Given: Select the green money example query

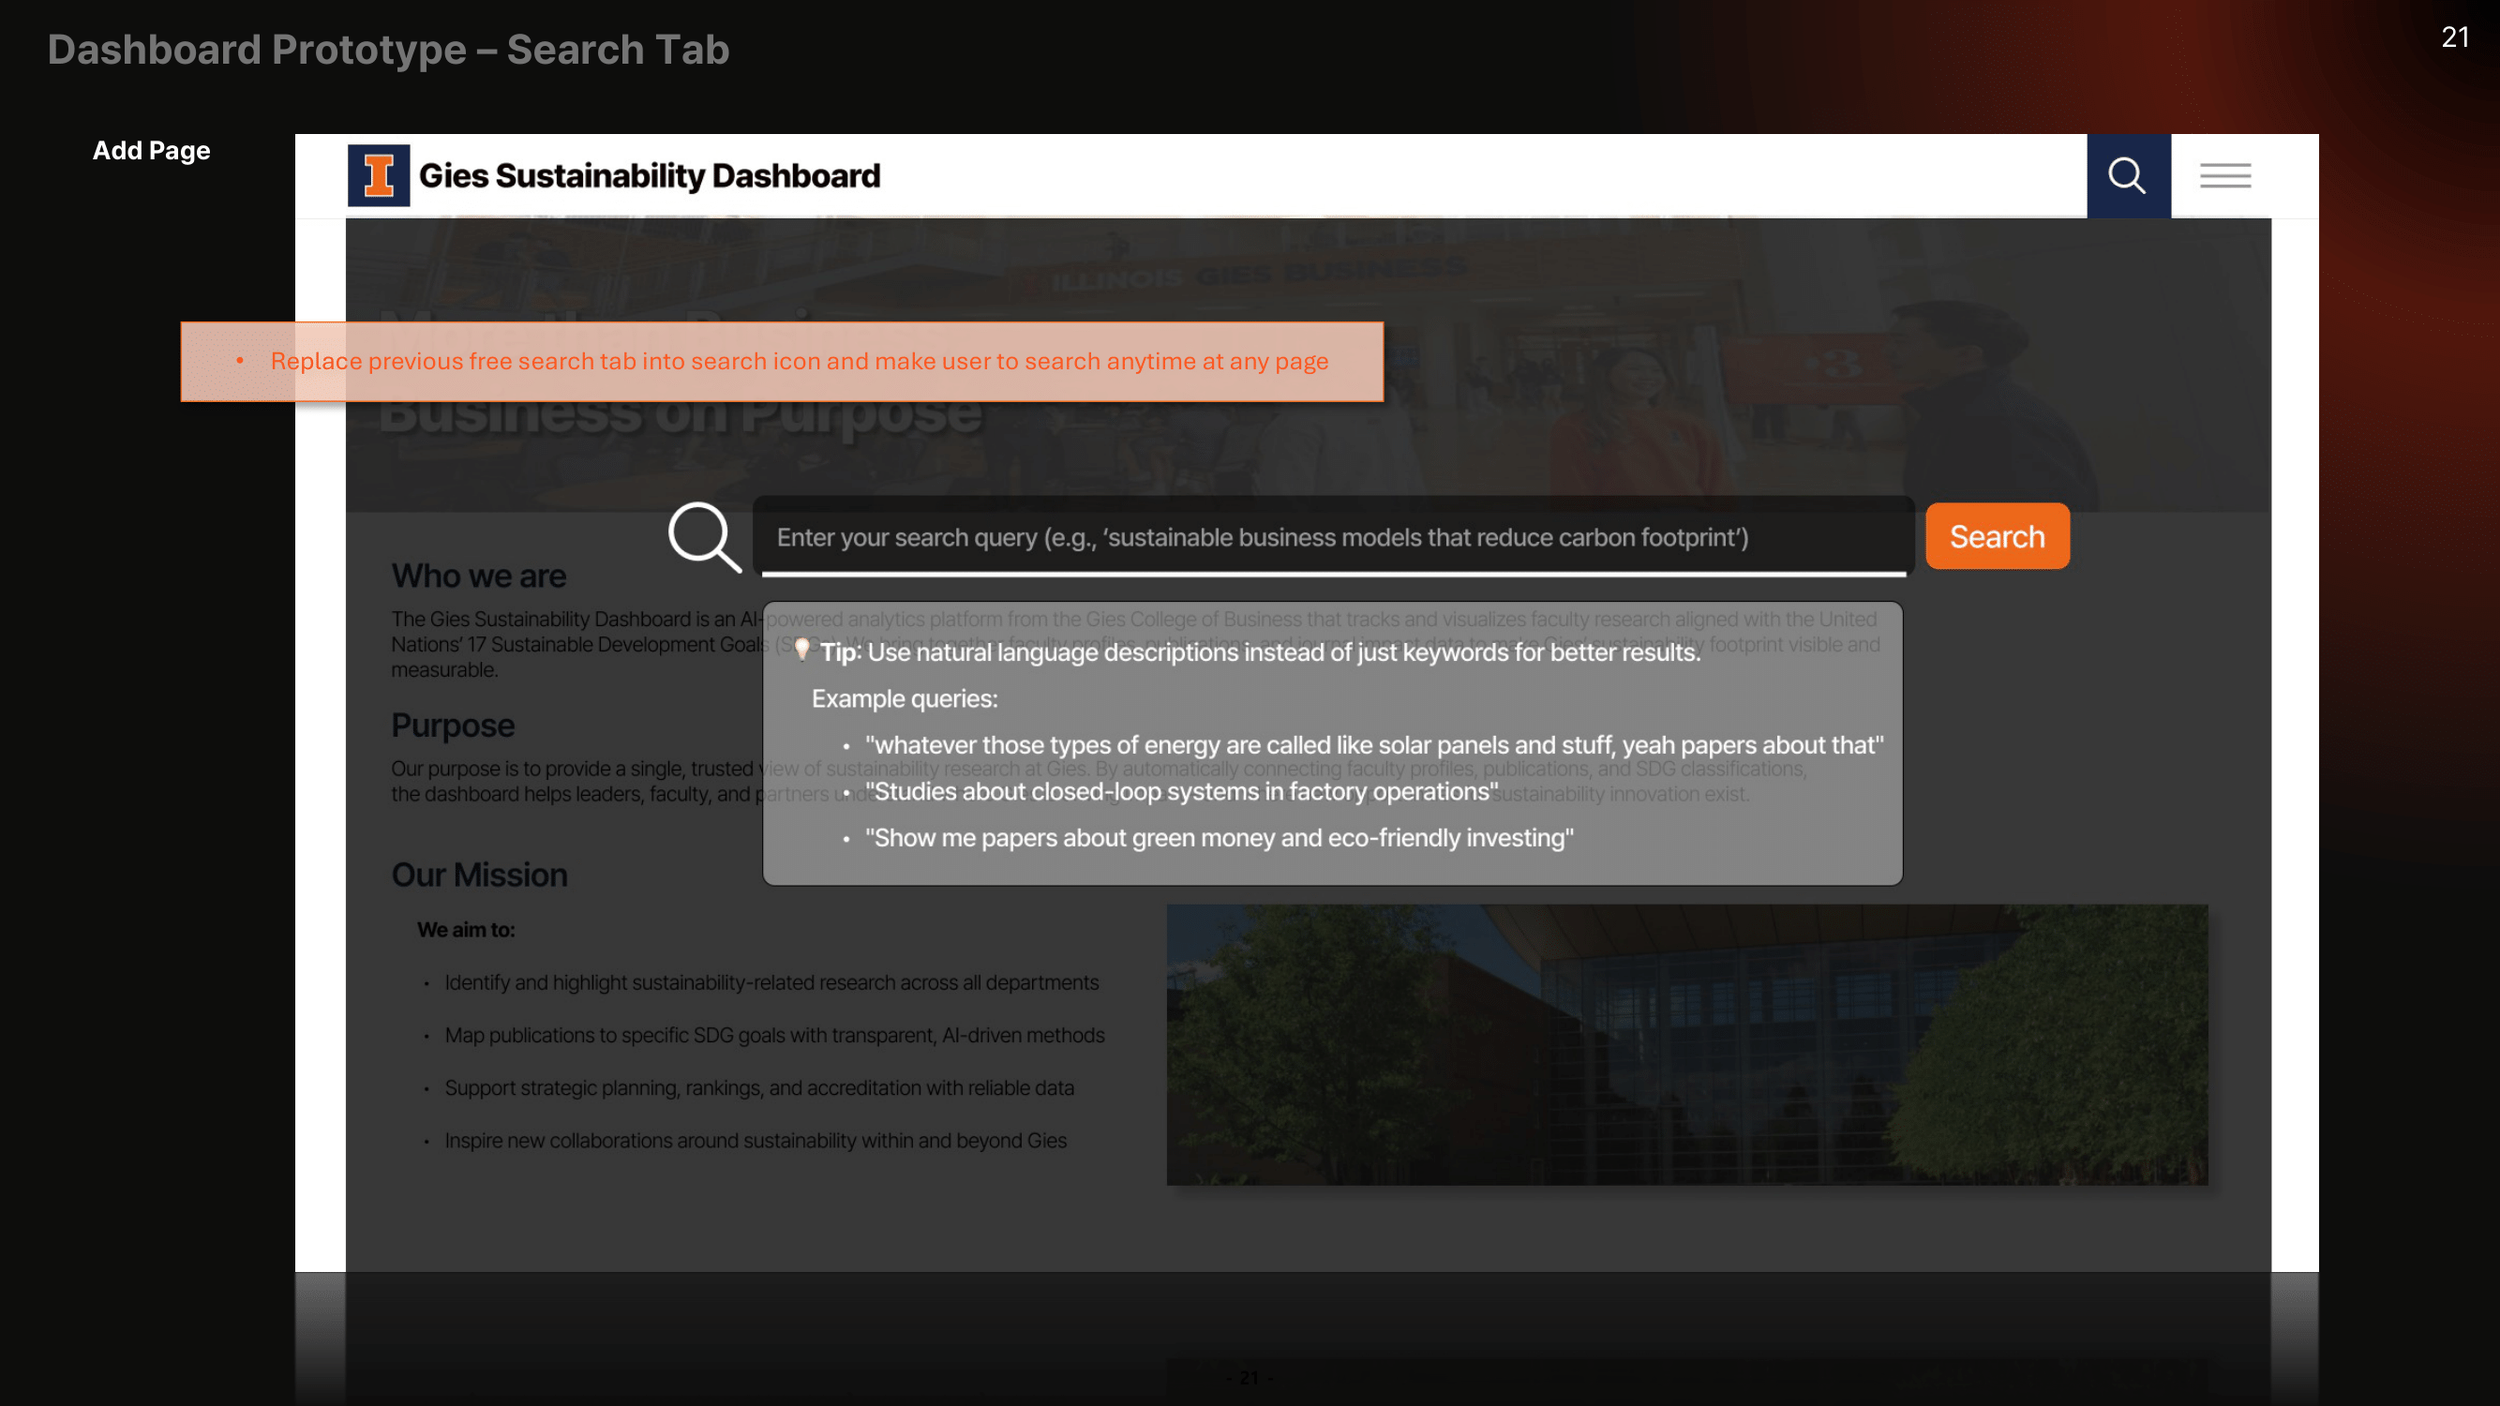Looking at the screenshot, I should tap(1218, 838).
